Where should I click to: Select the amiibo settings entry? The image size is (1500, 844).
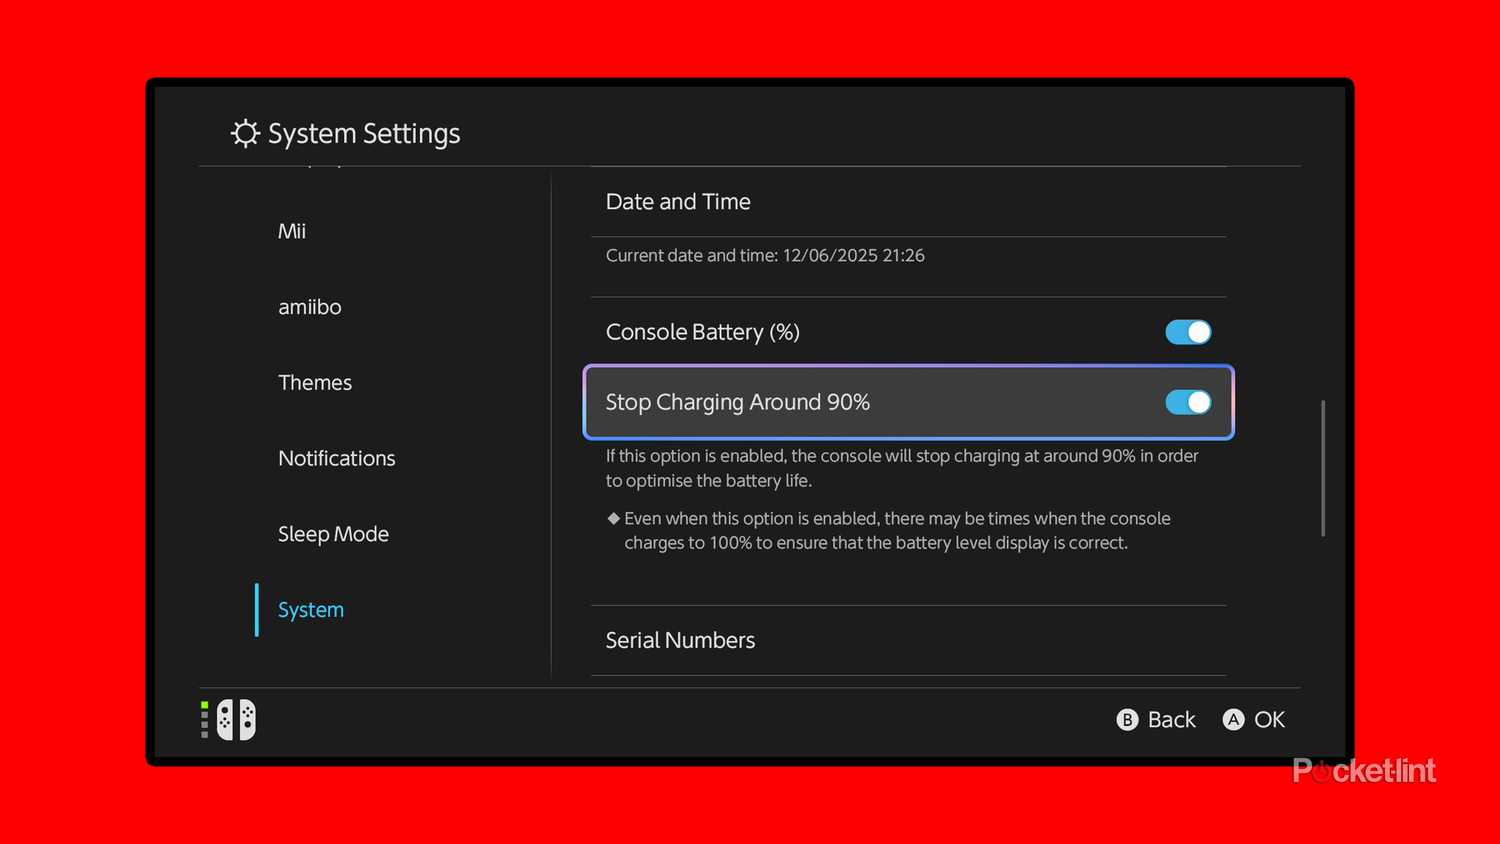[x=309, y=307]
